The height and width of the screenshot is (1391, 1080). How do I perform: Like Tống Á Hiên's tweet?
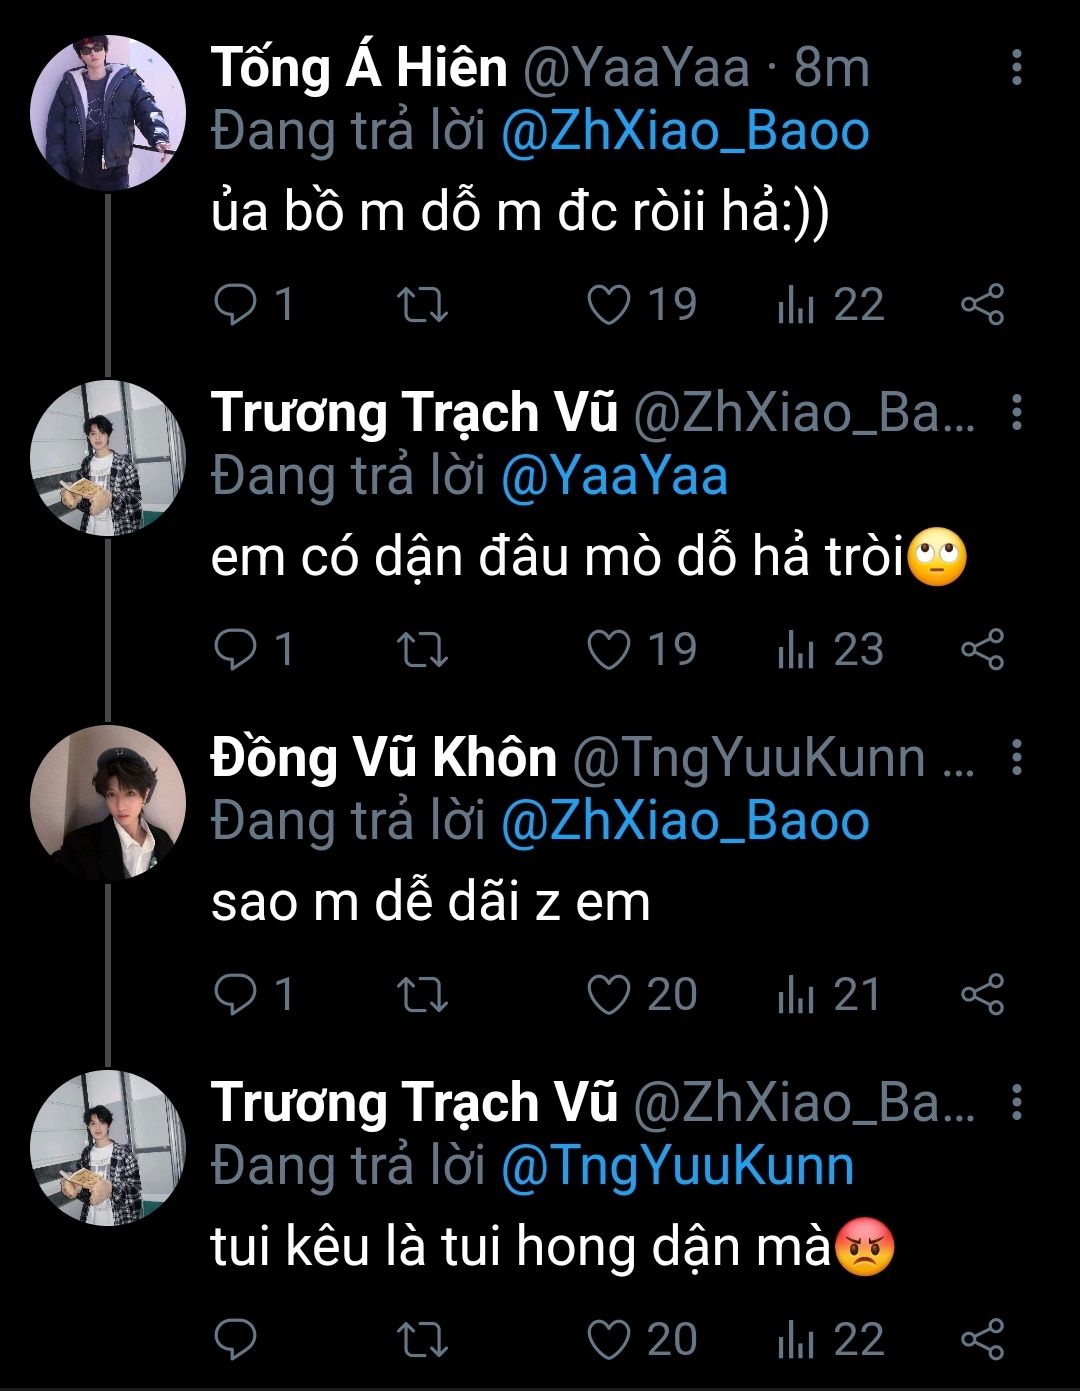coord(608,305)
